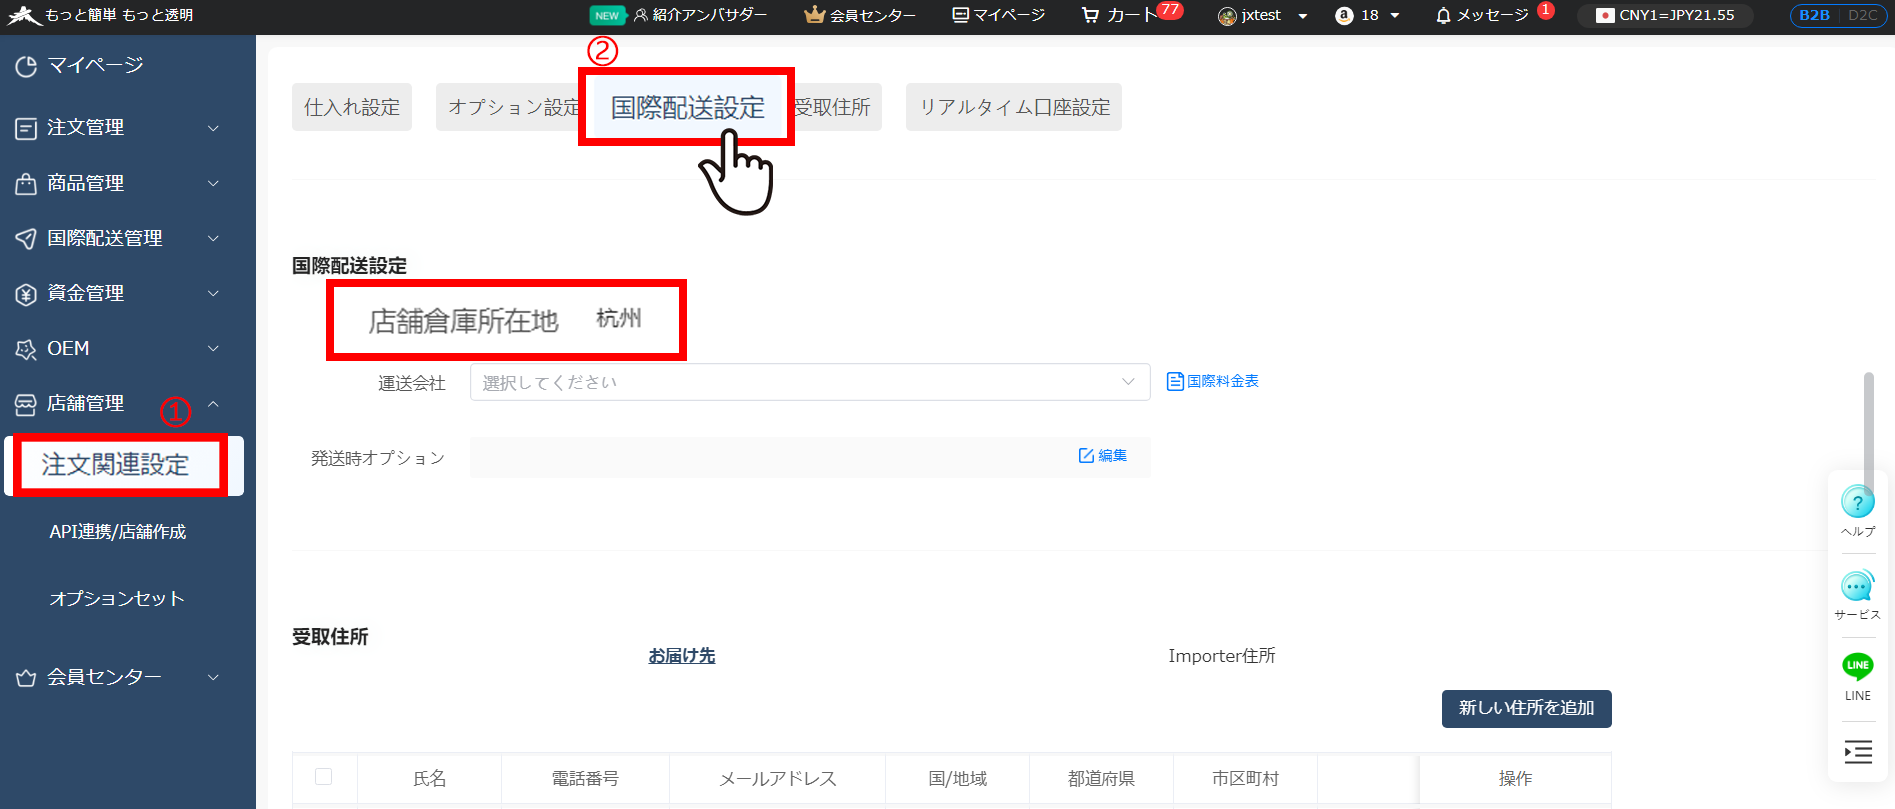Click the 操作 column header
The height and width of the screenshot is (809, 1895).
[x=1515, y=778]
